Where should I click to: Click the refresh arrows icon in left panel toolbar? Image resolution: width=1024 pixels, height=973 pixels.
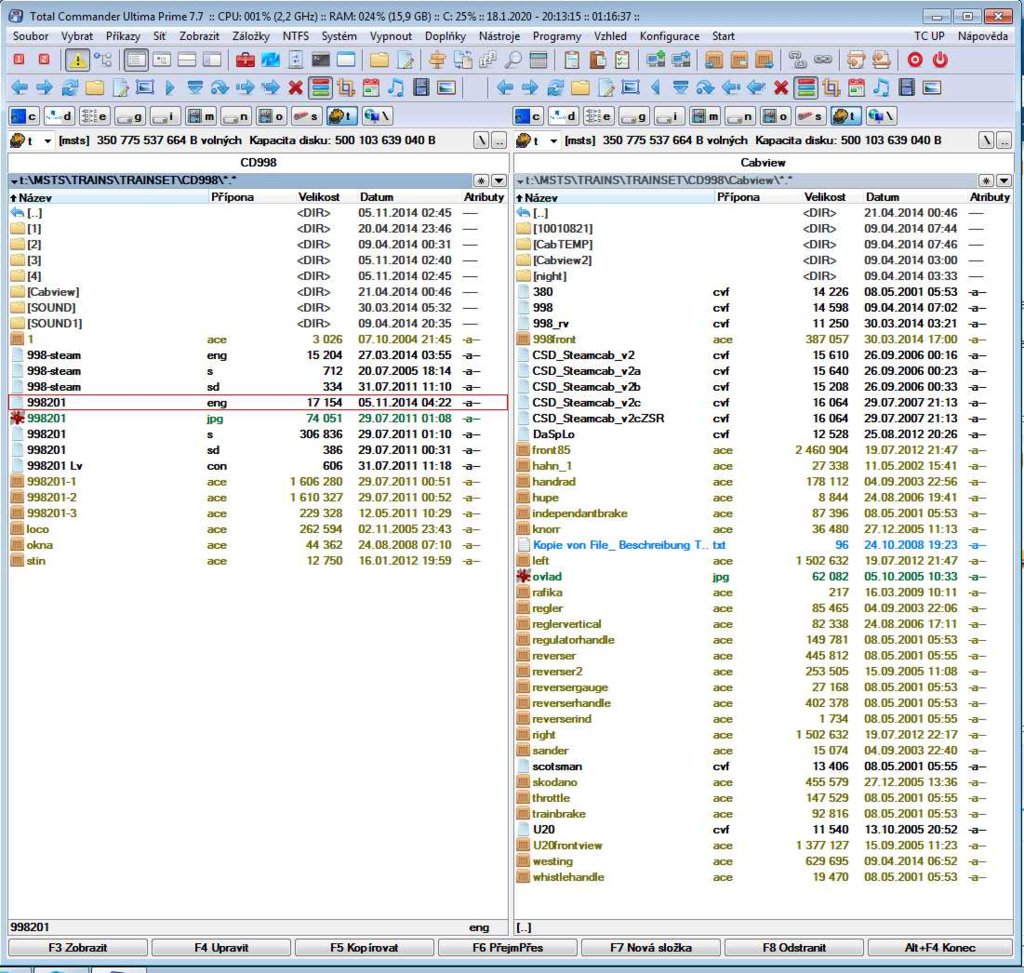click(x=70, y=88)
